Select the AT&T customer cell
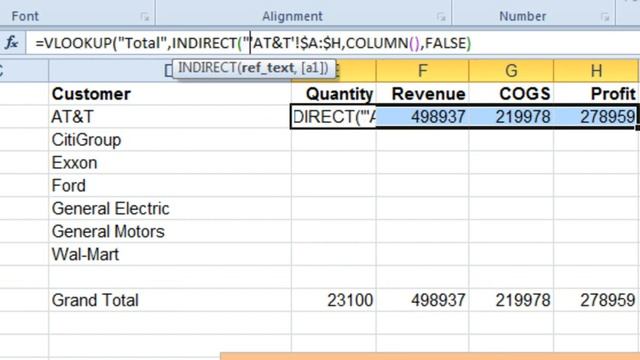Viewport: 640px width, 360px height. point(170,117)
